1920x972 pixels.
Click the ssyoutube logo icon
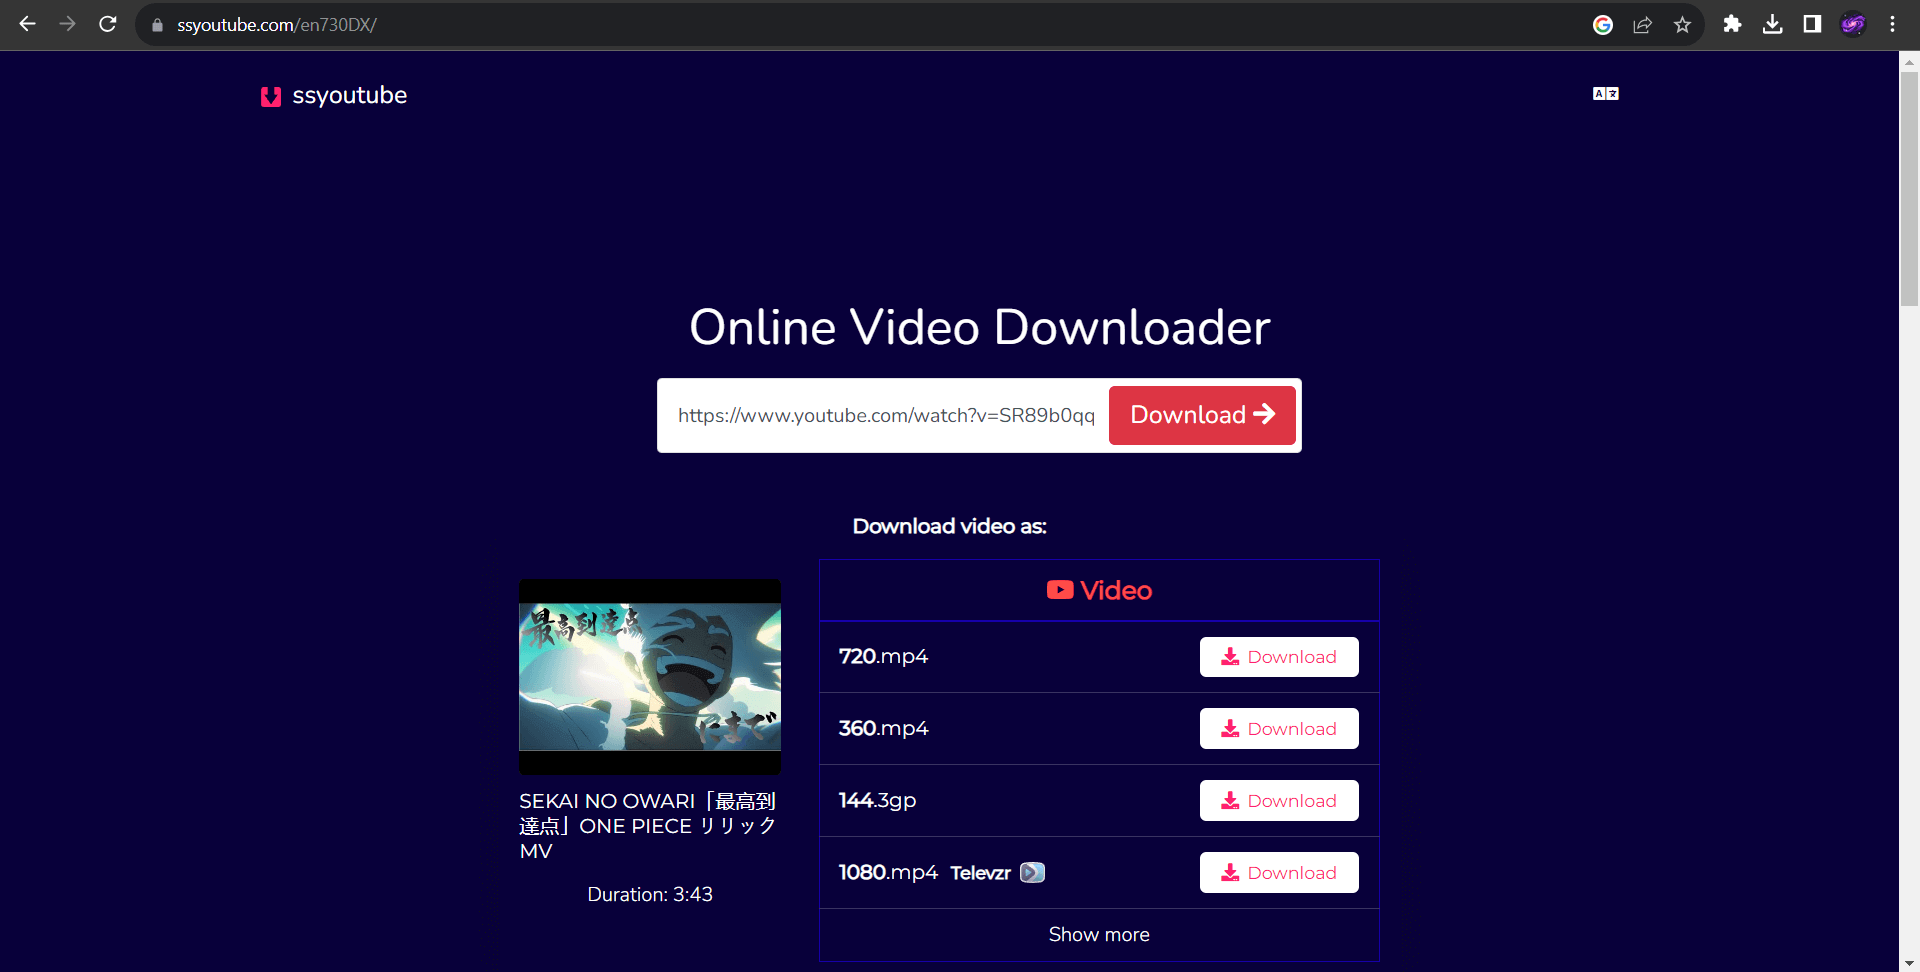coord(271,96)
